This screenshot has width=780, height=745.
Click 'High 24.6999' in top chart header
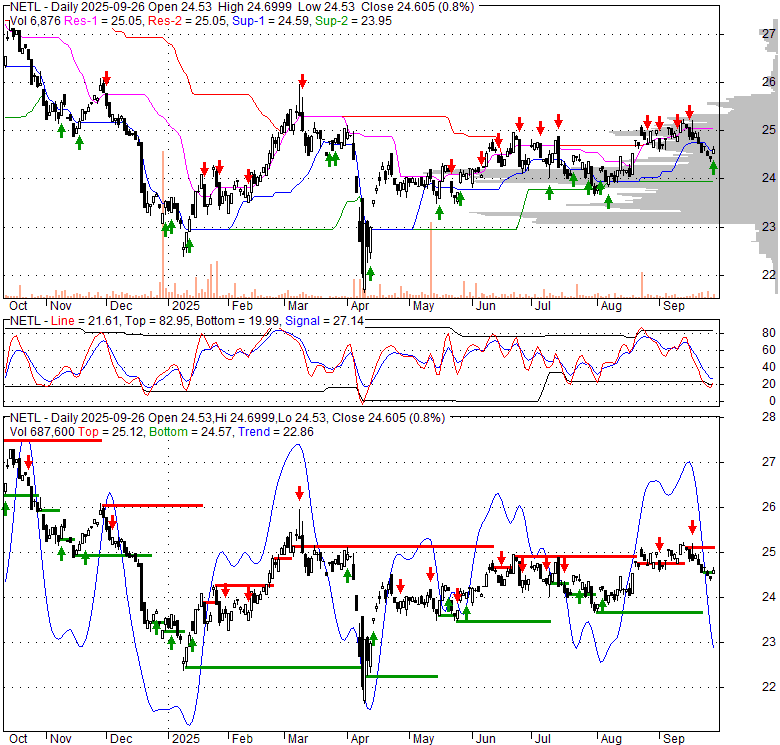click(x=255, y=7)
